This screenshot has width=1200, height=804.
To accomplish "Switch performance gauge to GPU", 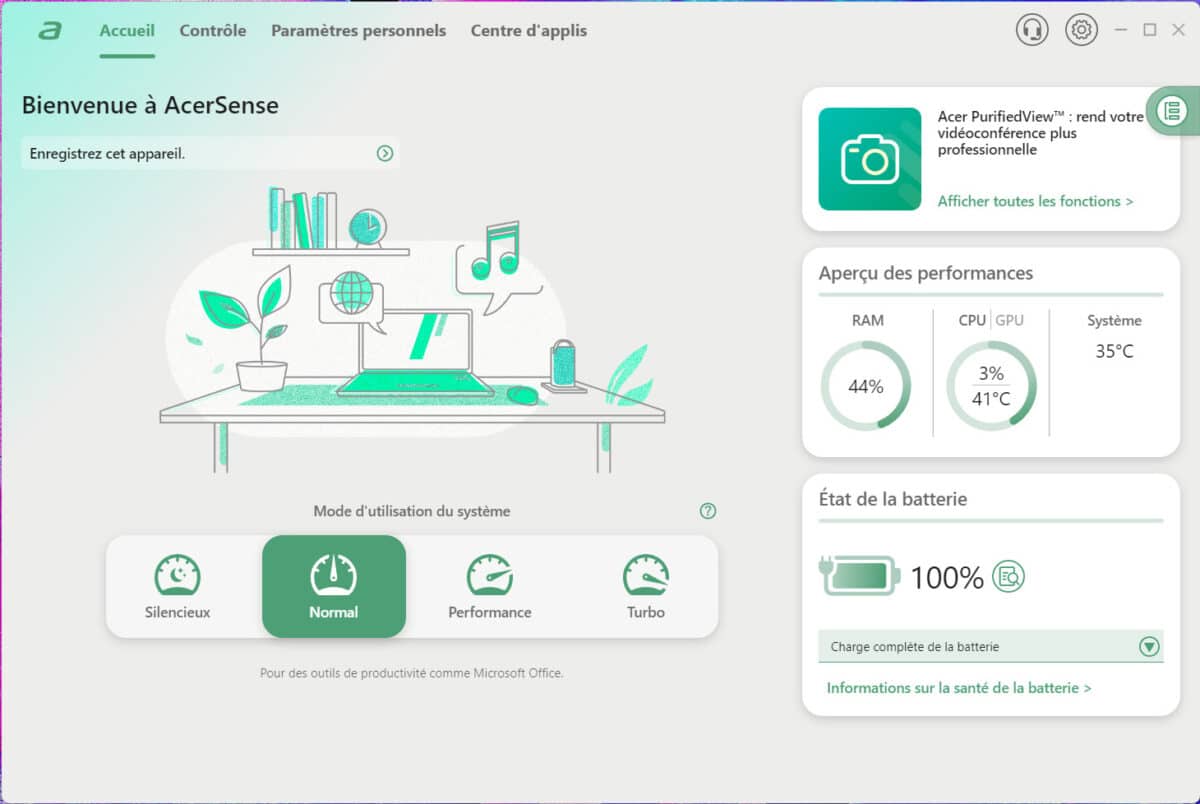I will pyautogui.click(x=1009, y=321).
